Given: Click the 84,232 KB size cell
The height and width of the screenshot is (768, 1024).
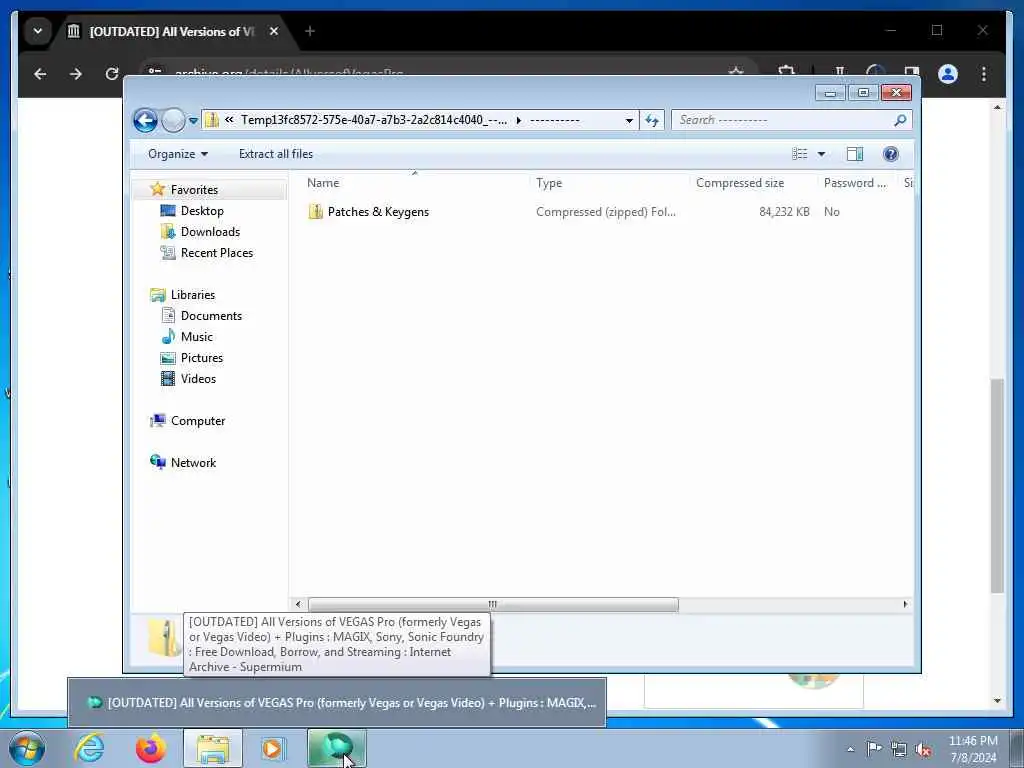Looking at the screenshot, I should pos(784,212).
